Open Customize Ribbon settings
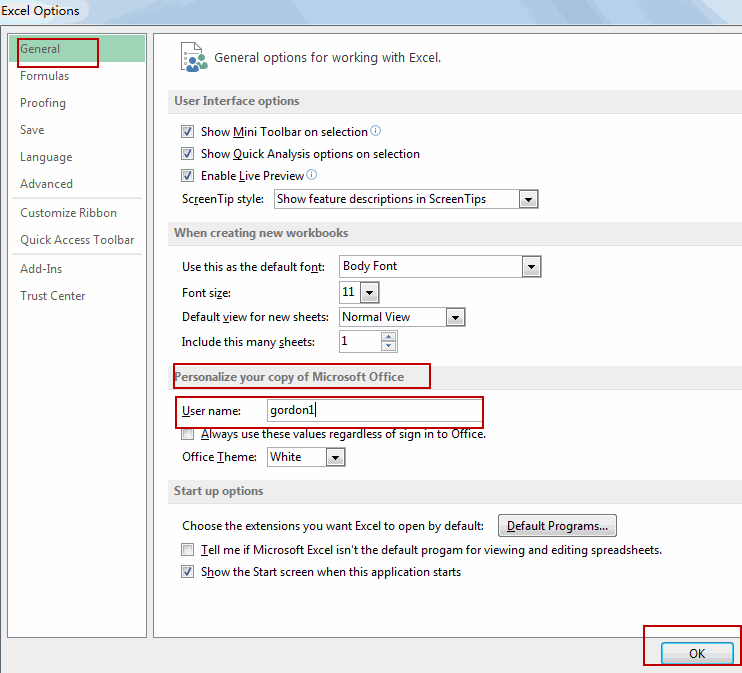The height and width of the screenshot is (673, 742). [69, 213]
